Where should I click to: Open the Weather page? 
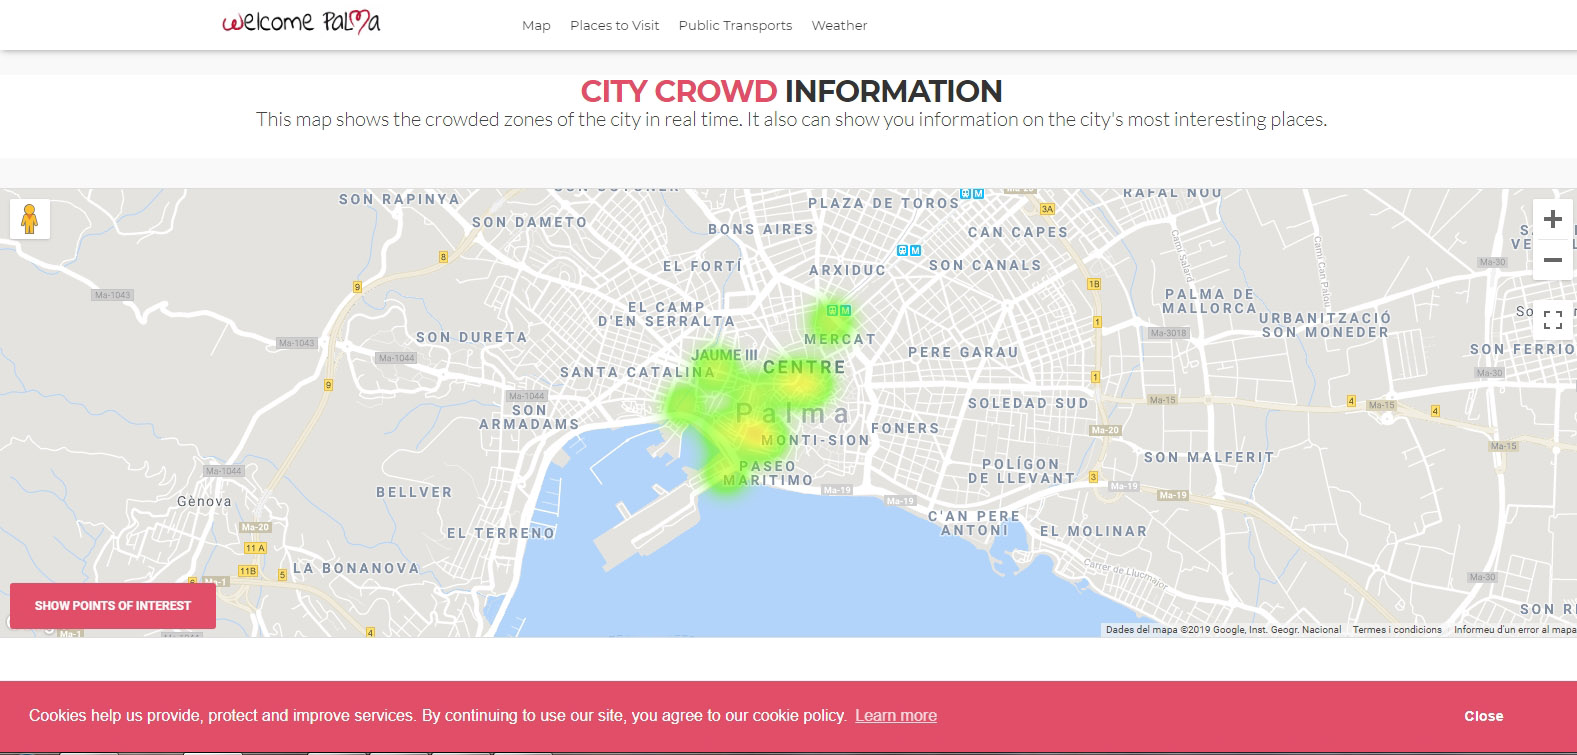(x=839, y=25)
